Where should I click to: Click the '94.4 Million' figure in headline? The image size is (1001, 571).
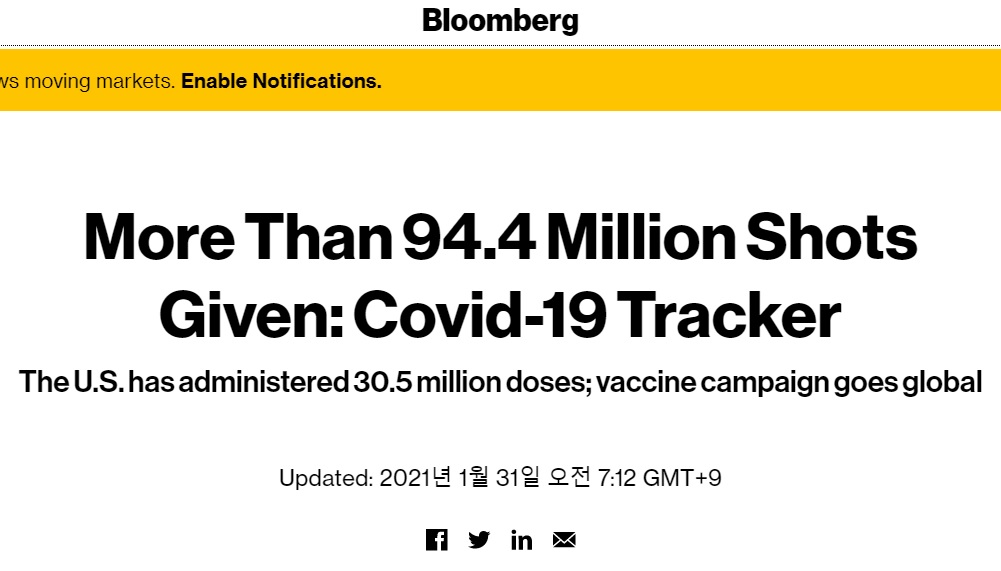pyautogui.click(x=568, y=238)
